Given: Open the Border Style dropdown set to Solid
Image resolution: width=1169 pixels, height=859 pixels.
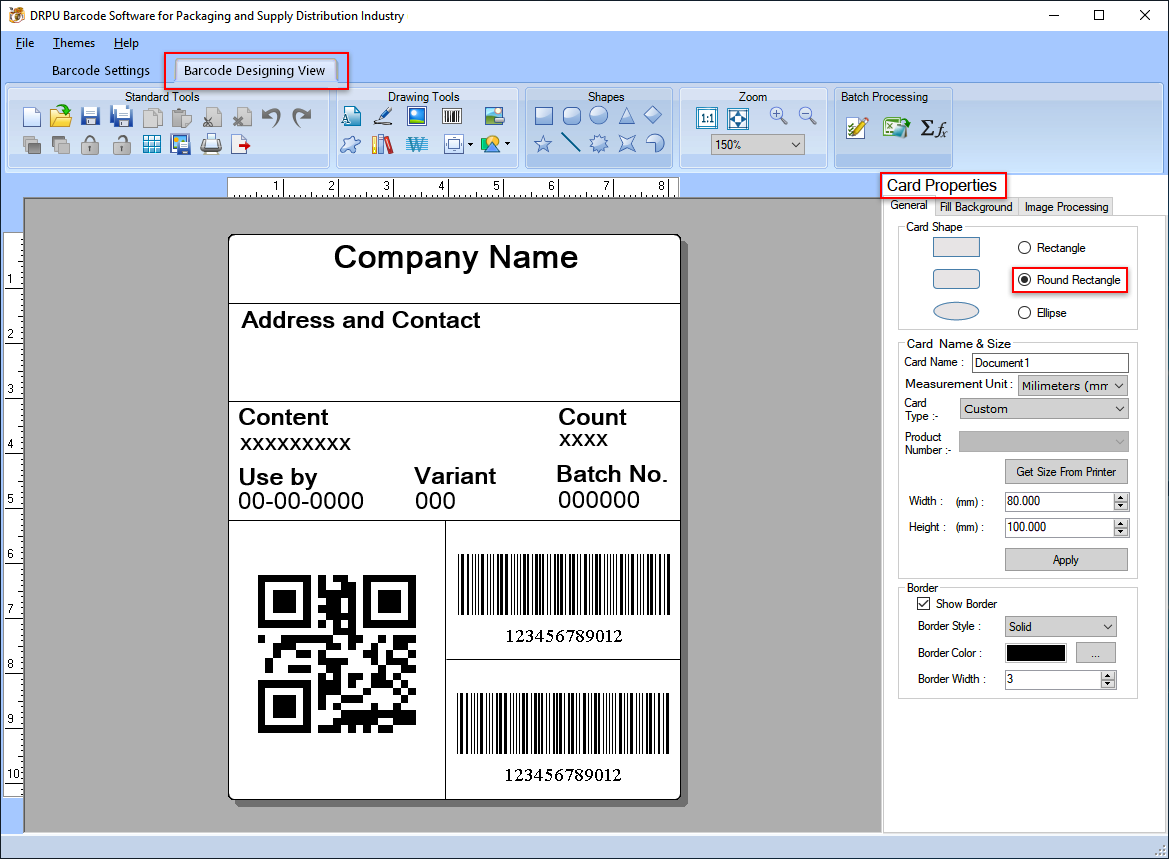Looking at the screenshot, I should (x=1060, y=626).
